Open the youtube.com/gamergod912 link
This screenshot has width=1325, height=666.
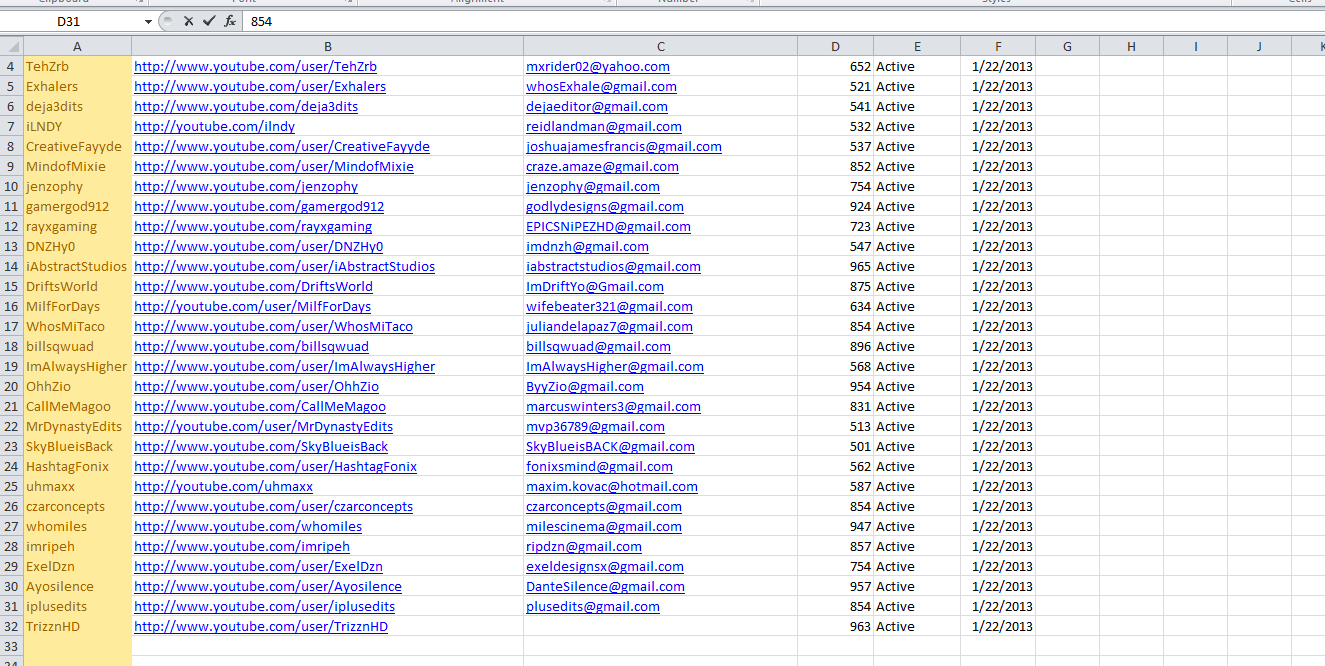click(x=259, y=206)
